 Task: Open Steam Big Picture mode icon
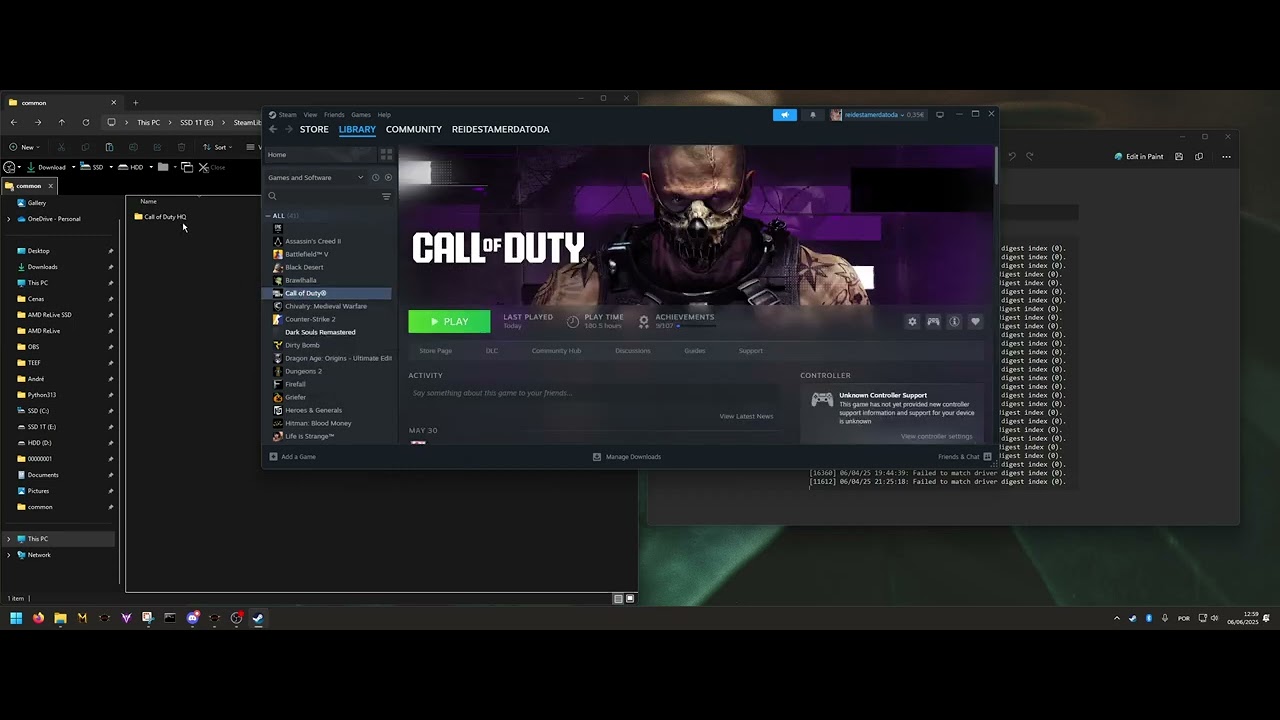pos(939,114)
